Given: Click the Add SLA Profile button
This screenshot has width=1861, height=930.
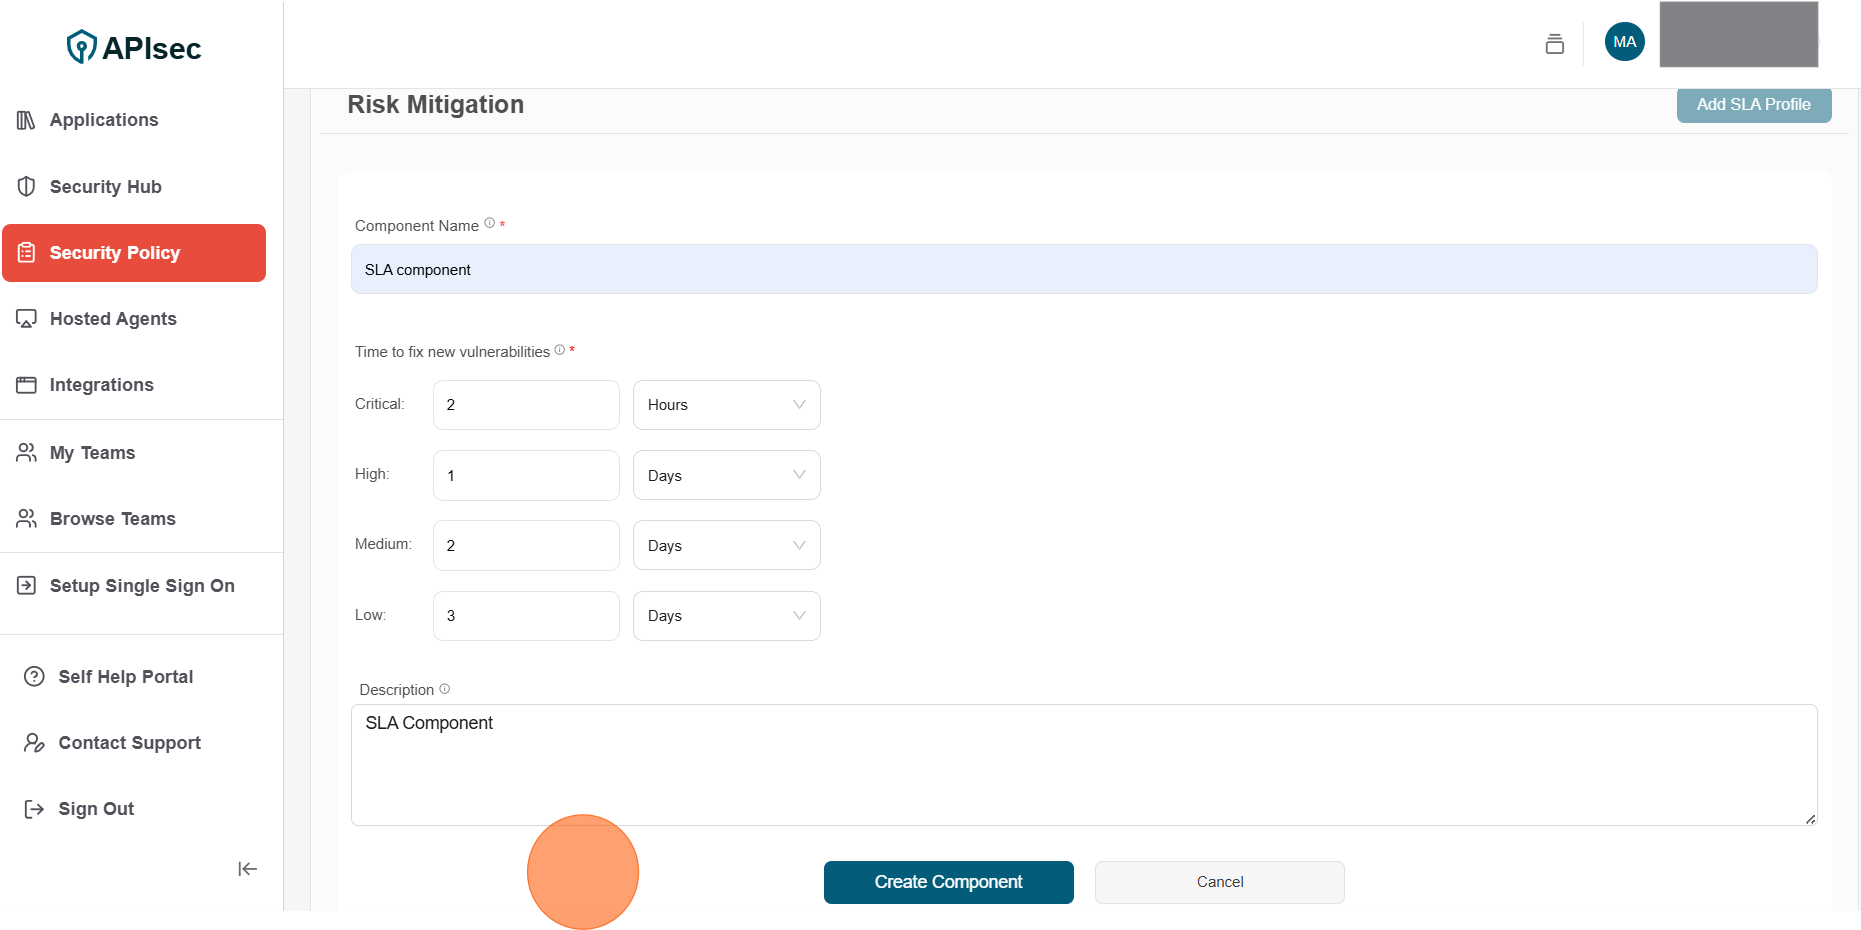Looking at the screenshot, I should click(1753, 105).
